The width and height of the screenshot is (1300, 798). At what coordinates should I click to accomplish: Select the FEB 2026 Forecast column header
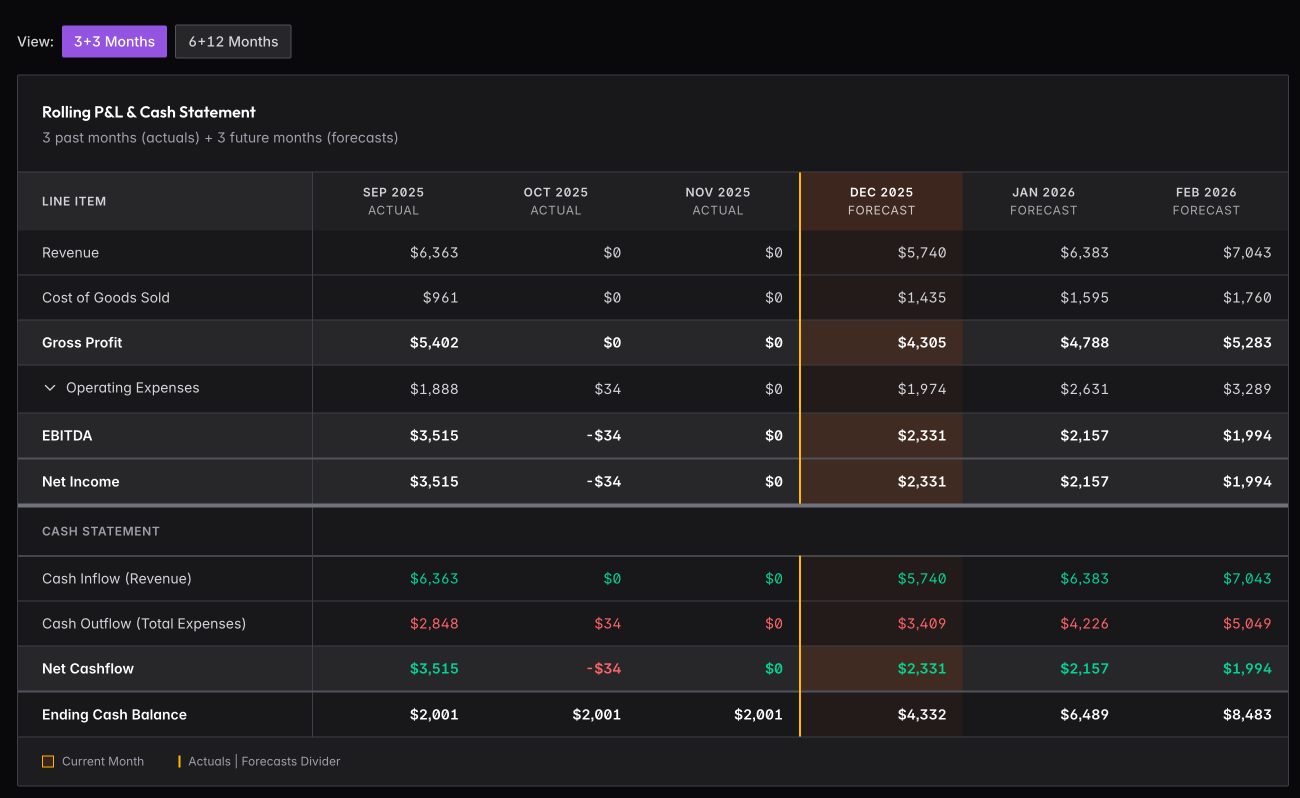(1206, 201)
